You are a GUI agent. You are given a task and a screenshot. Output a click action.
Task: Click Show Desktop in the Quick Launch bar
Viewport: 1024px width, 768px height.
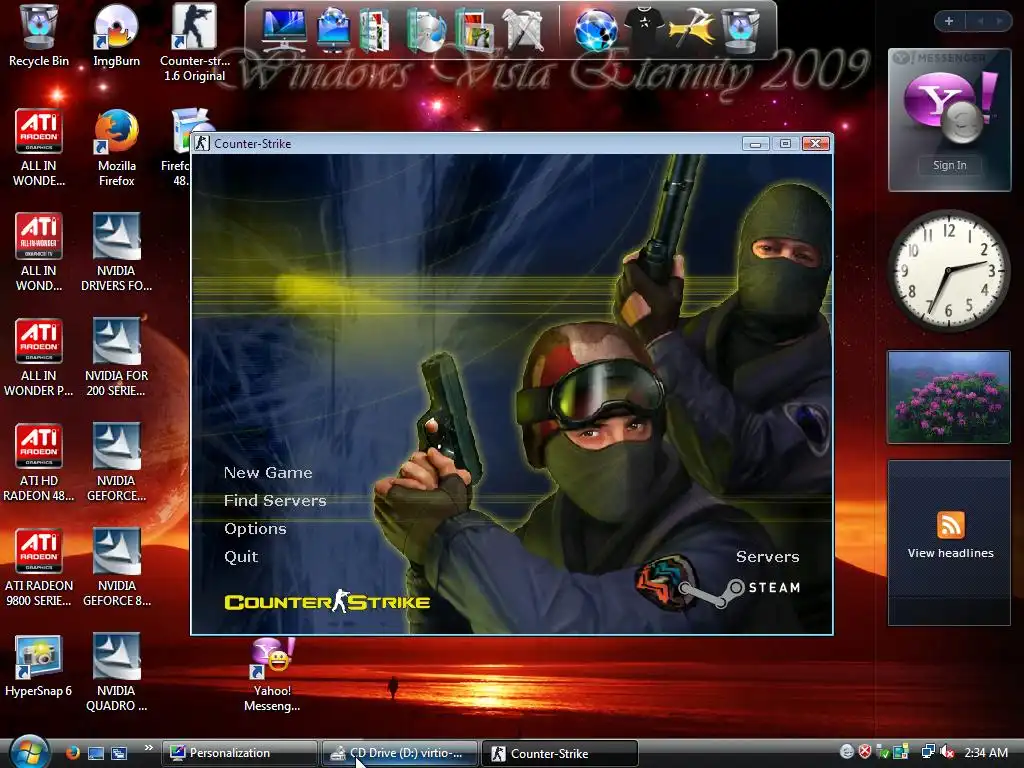(x=96, y=753)
